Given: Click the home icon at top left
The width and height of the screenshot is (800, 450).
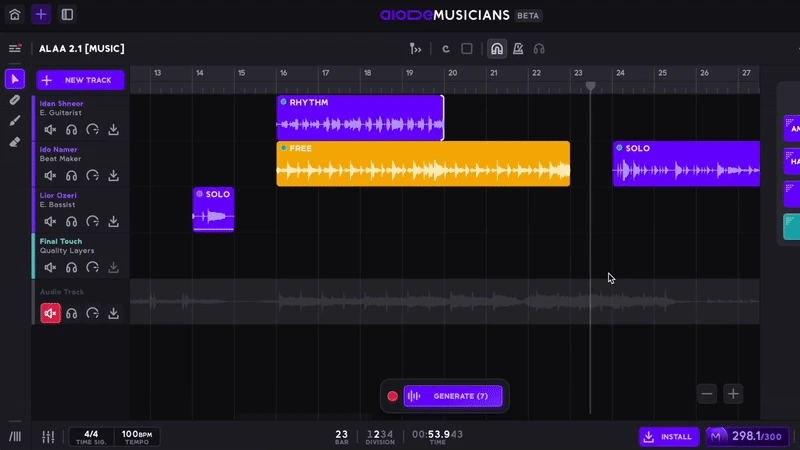Looking at the screenshot, I should [x=14, y=15].
